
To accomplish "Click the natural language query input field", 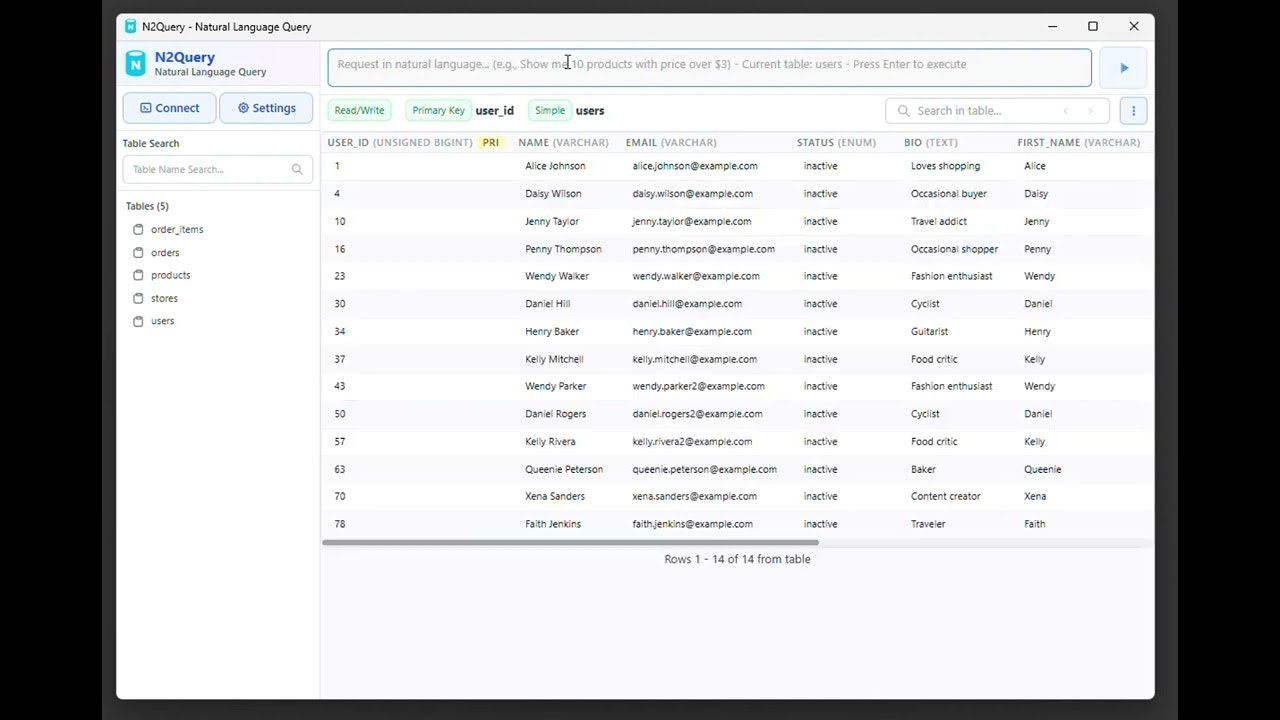I will click(709, 67).
